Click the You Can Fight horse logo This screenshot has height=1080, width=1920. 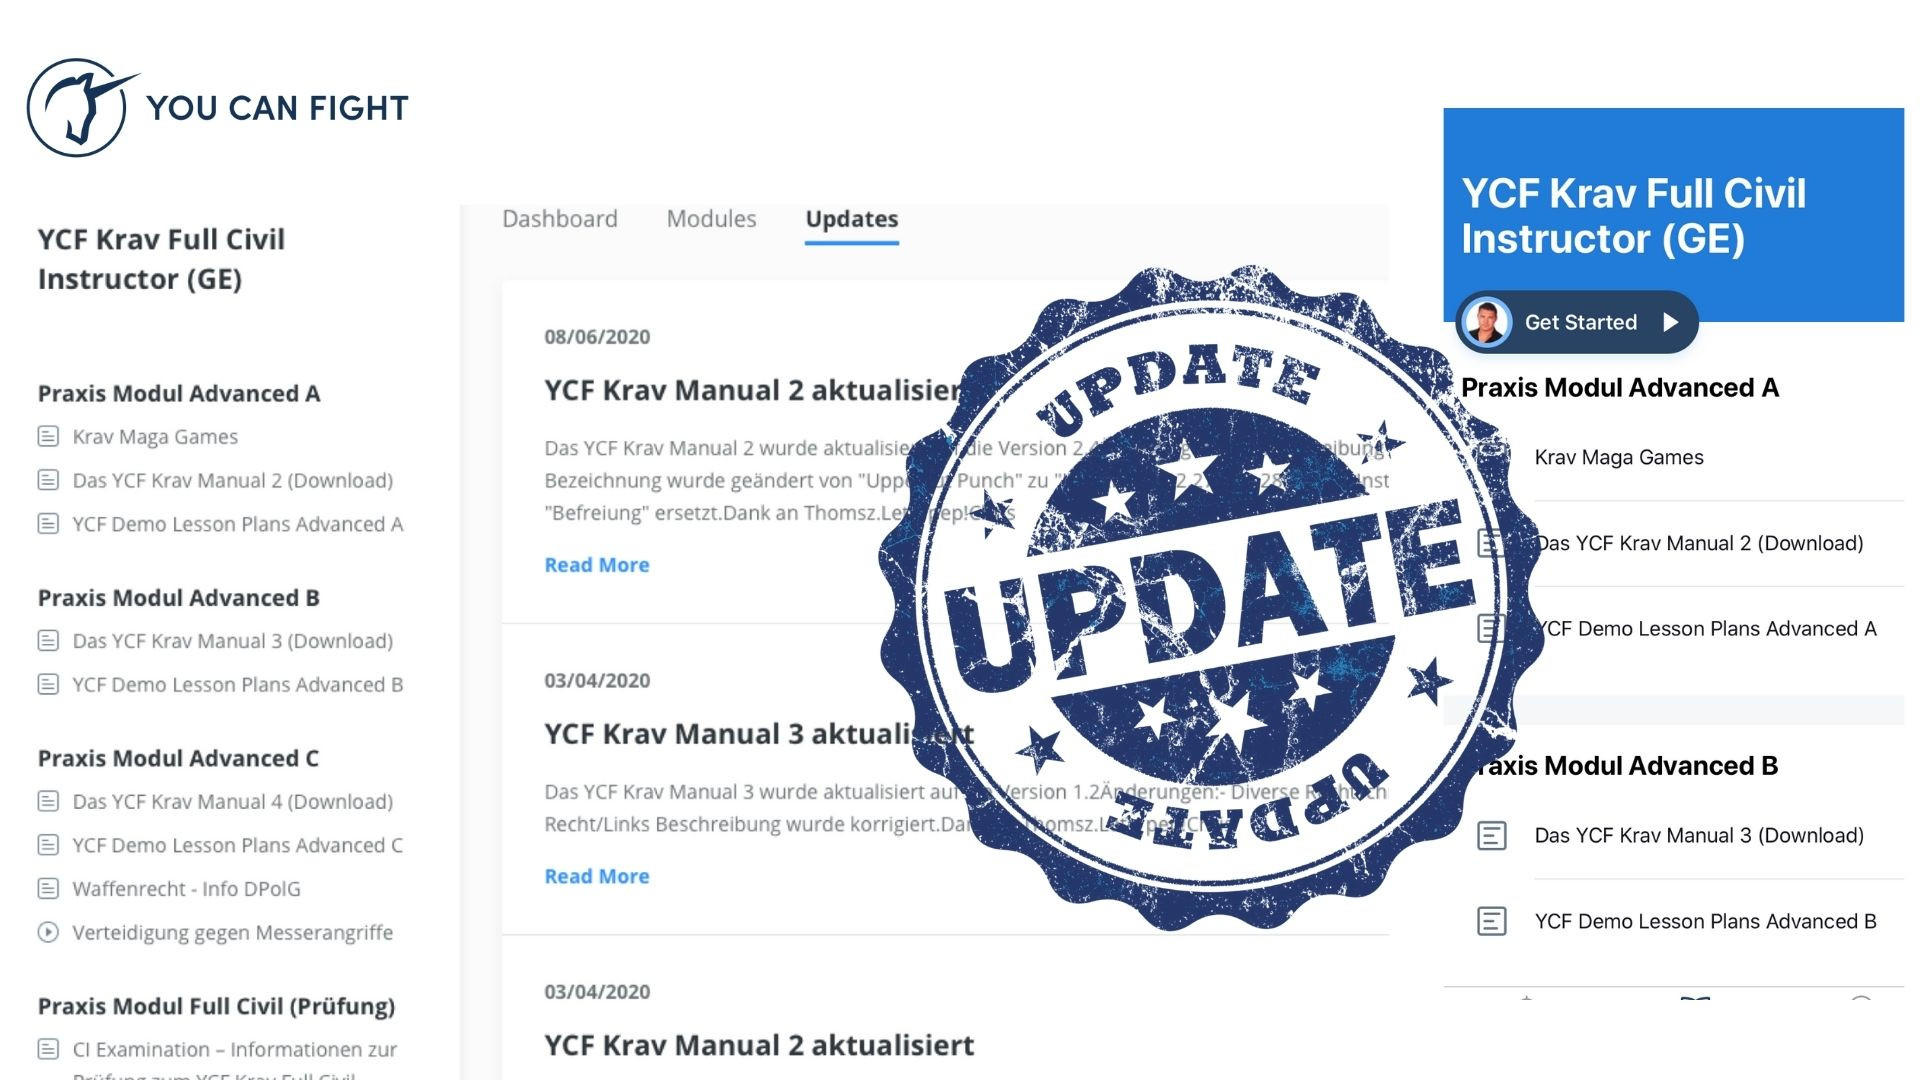tap(78, 108)
